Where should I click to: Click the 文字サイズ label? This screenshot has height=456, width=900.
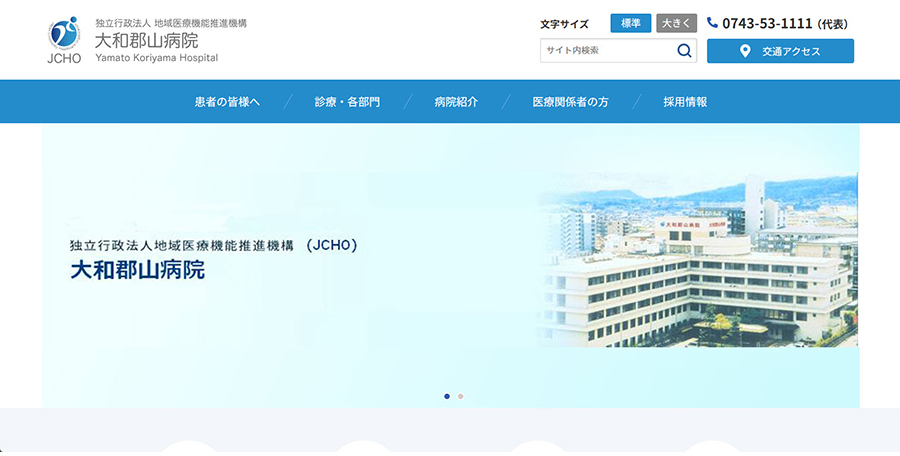pos(564,24)
